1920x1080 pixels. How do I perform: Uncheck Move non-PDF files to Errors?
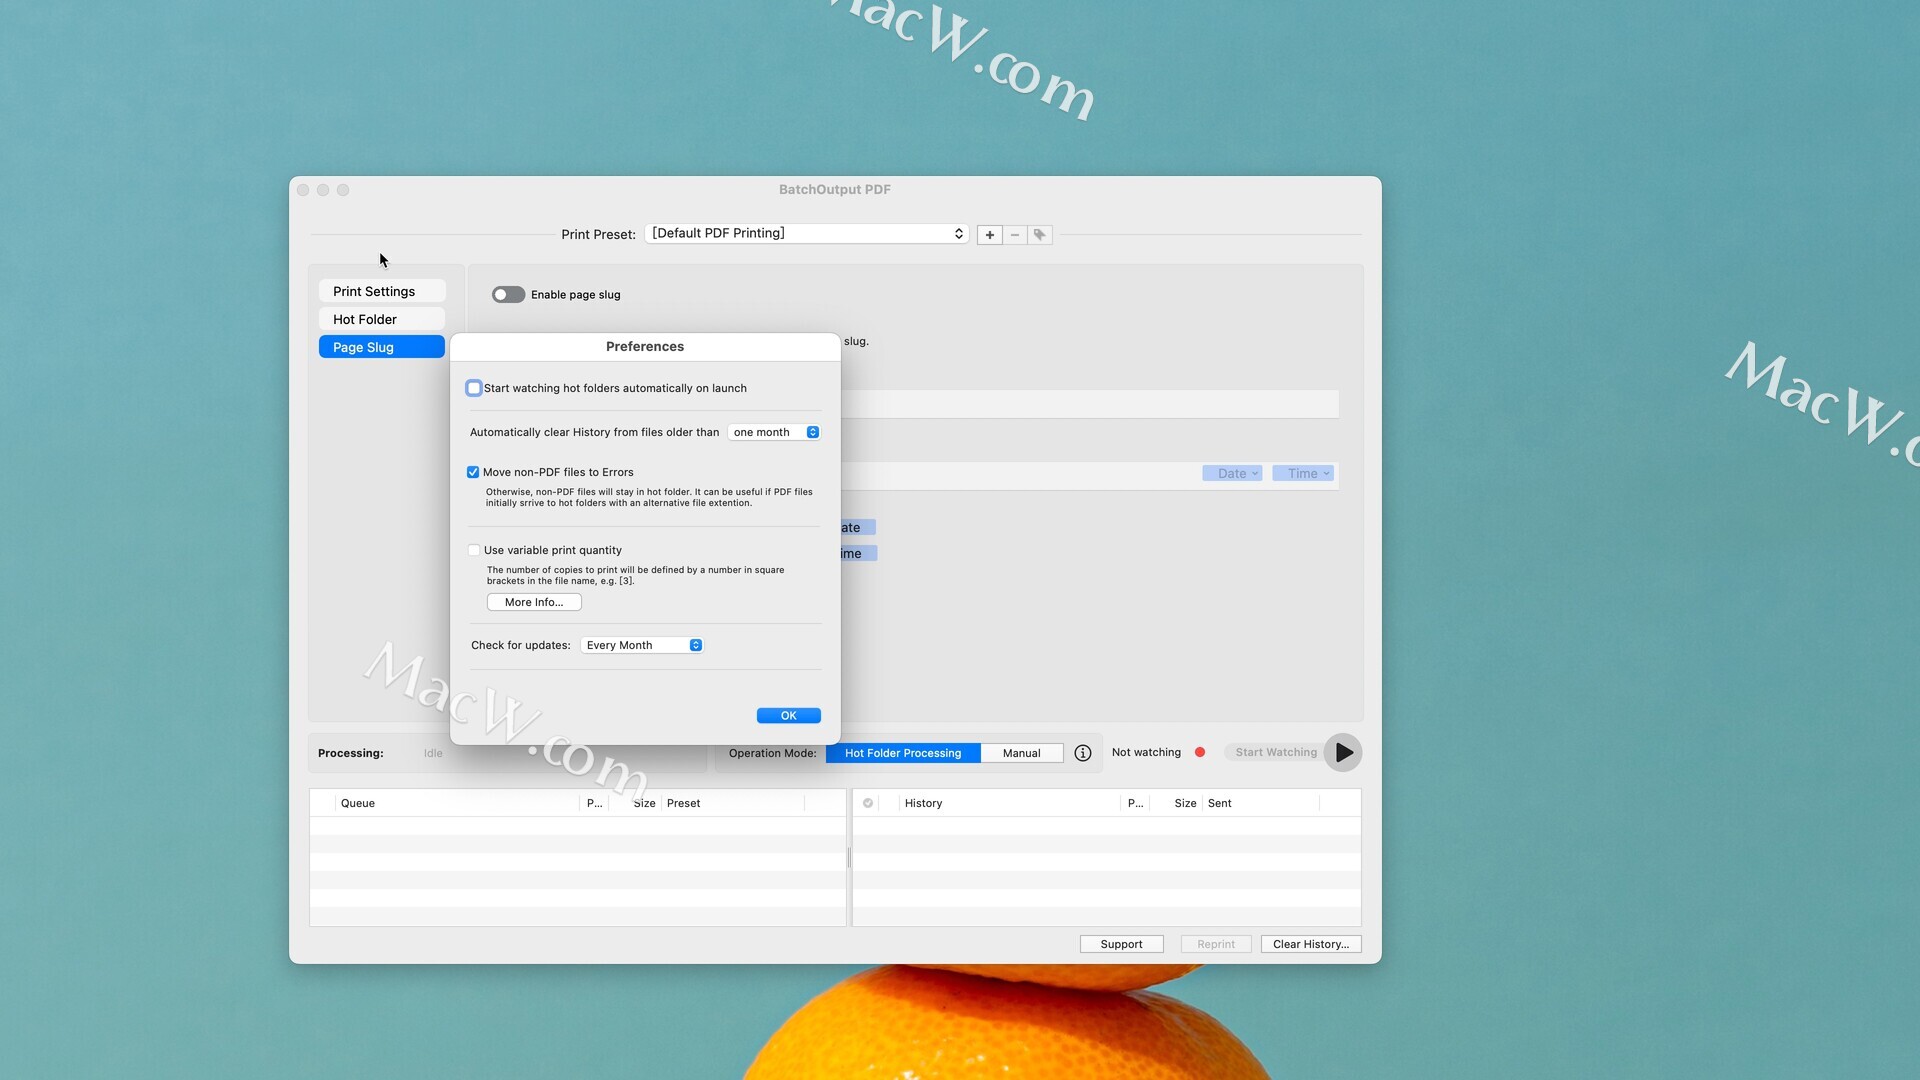tap(473, 472)
